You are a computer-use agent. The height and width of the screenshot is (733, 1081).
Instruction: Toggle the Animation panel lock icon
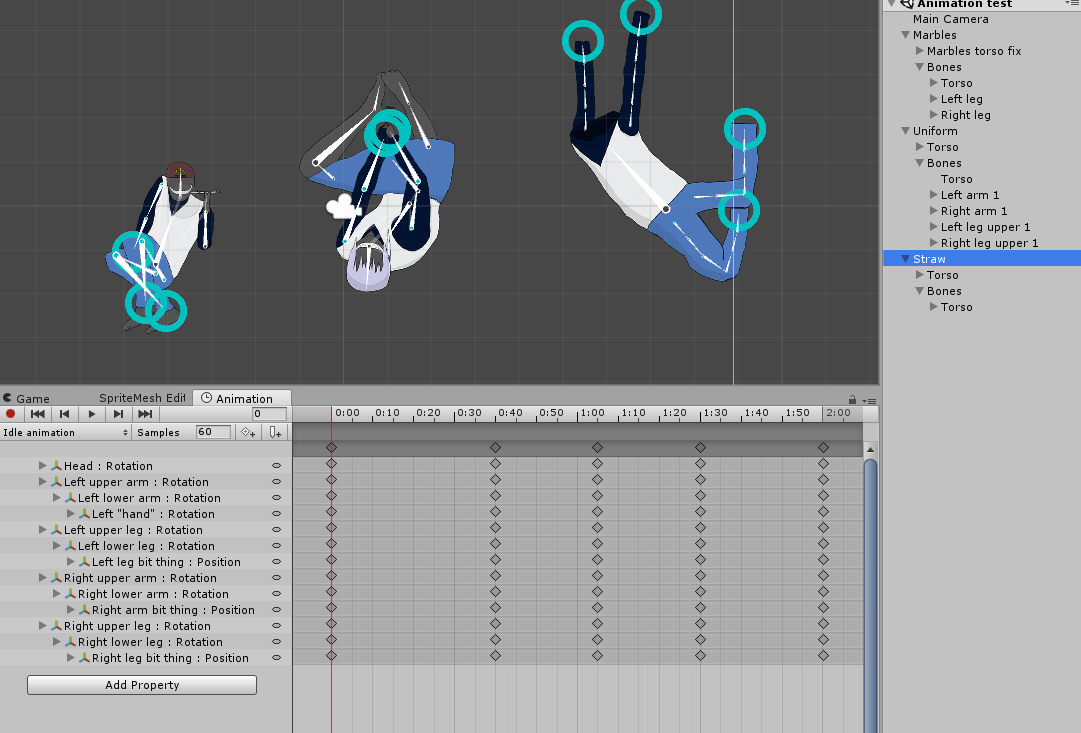pos(852,400)
